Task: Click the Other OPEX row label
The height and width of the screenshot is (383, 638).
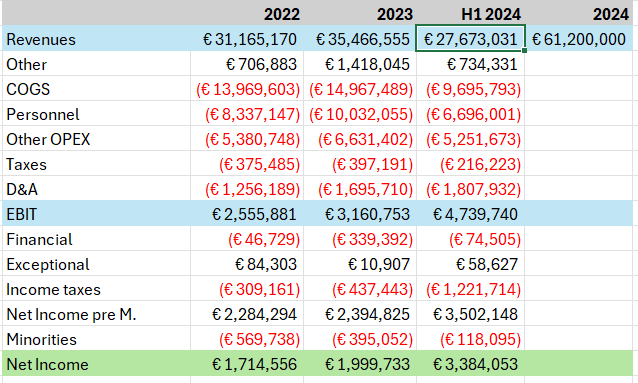Action: point(48,140)
